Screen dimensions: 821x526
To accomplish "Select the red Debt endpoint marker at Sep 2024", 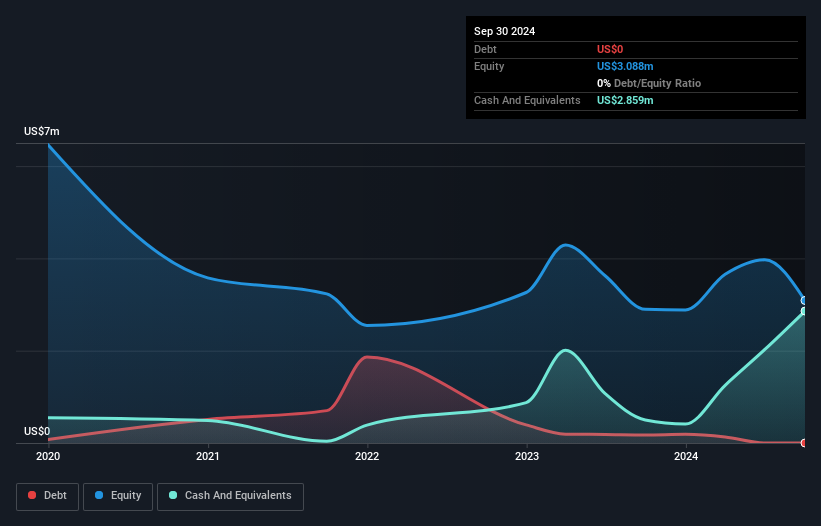I will pyautogui.click(x=804, y=443).
